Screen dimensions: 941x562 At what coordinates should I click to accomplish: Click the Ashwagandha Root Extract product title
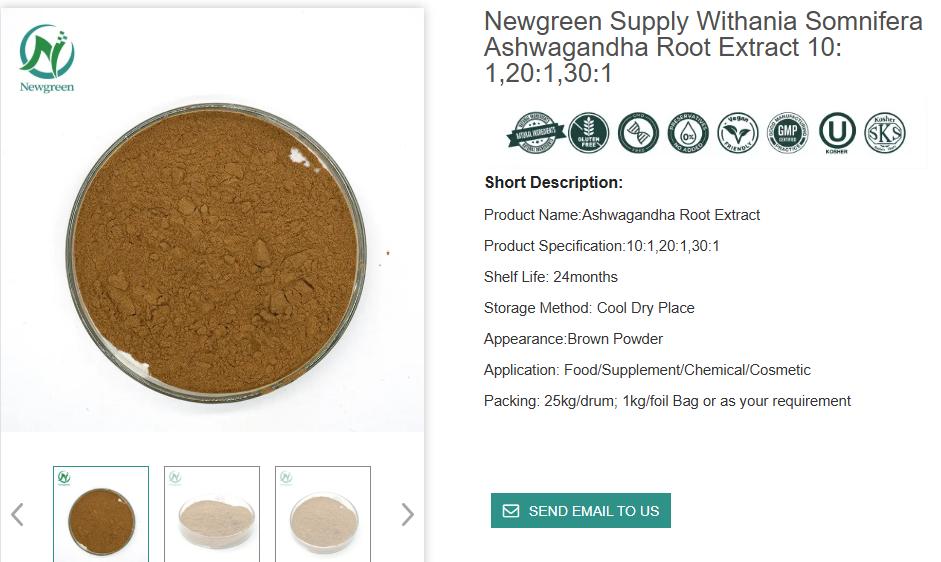tap(702, 47)
